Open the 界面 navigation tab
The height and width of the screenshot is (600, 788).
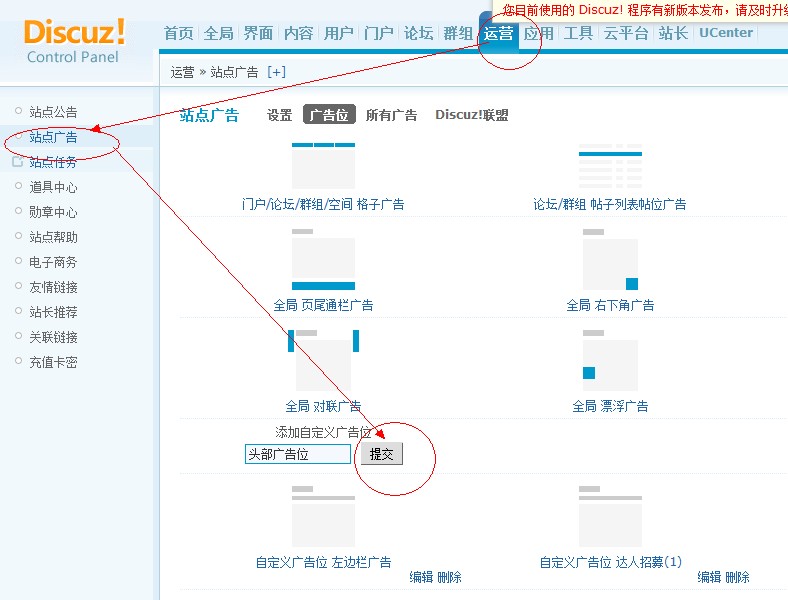(x=258, y=33)
